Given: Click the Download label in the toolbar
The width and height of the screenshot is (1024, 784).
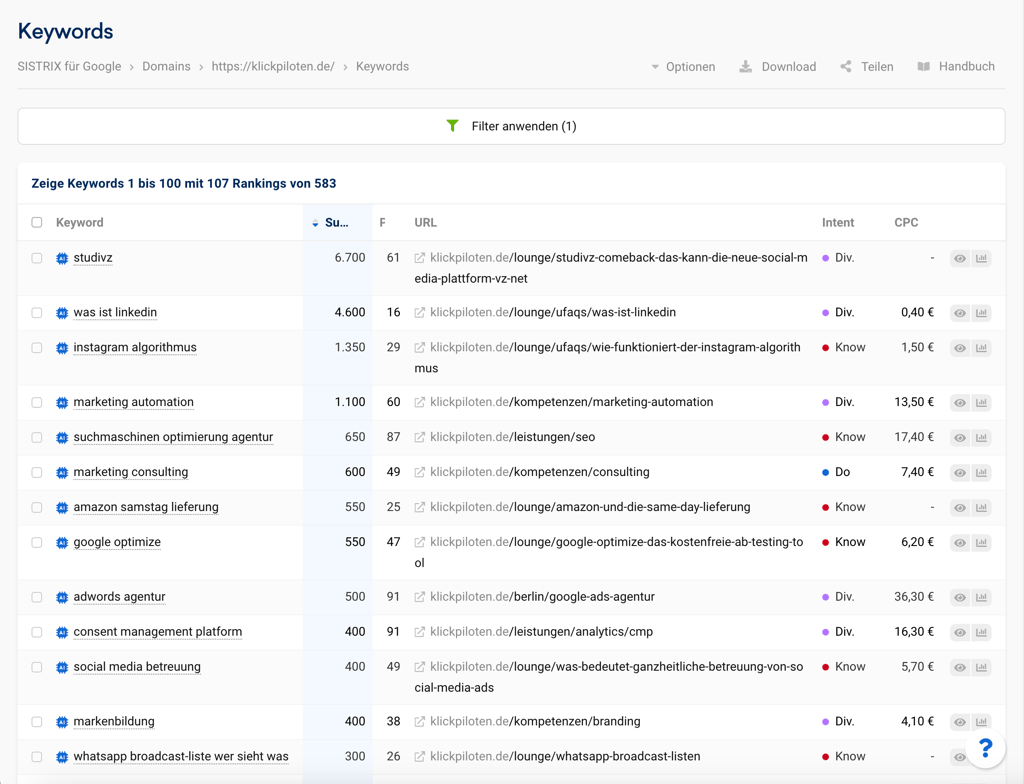Looking at the screenshot, I should tap(789, 67).
